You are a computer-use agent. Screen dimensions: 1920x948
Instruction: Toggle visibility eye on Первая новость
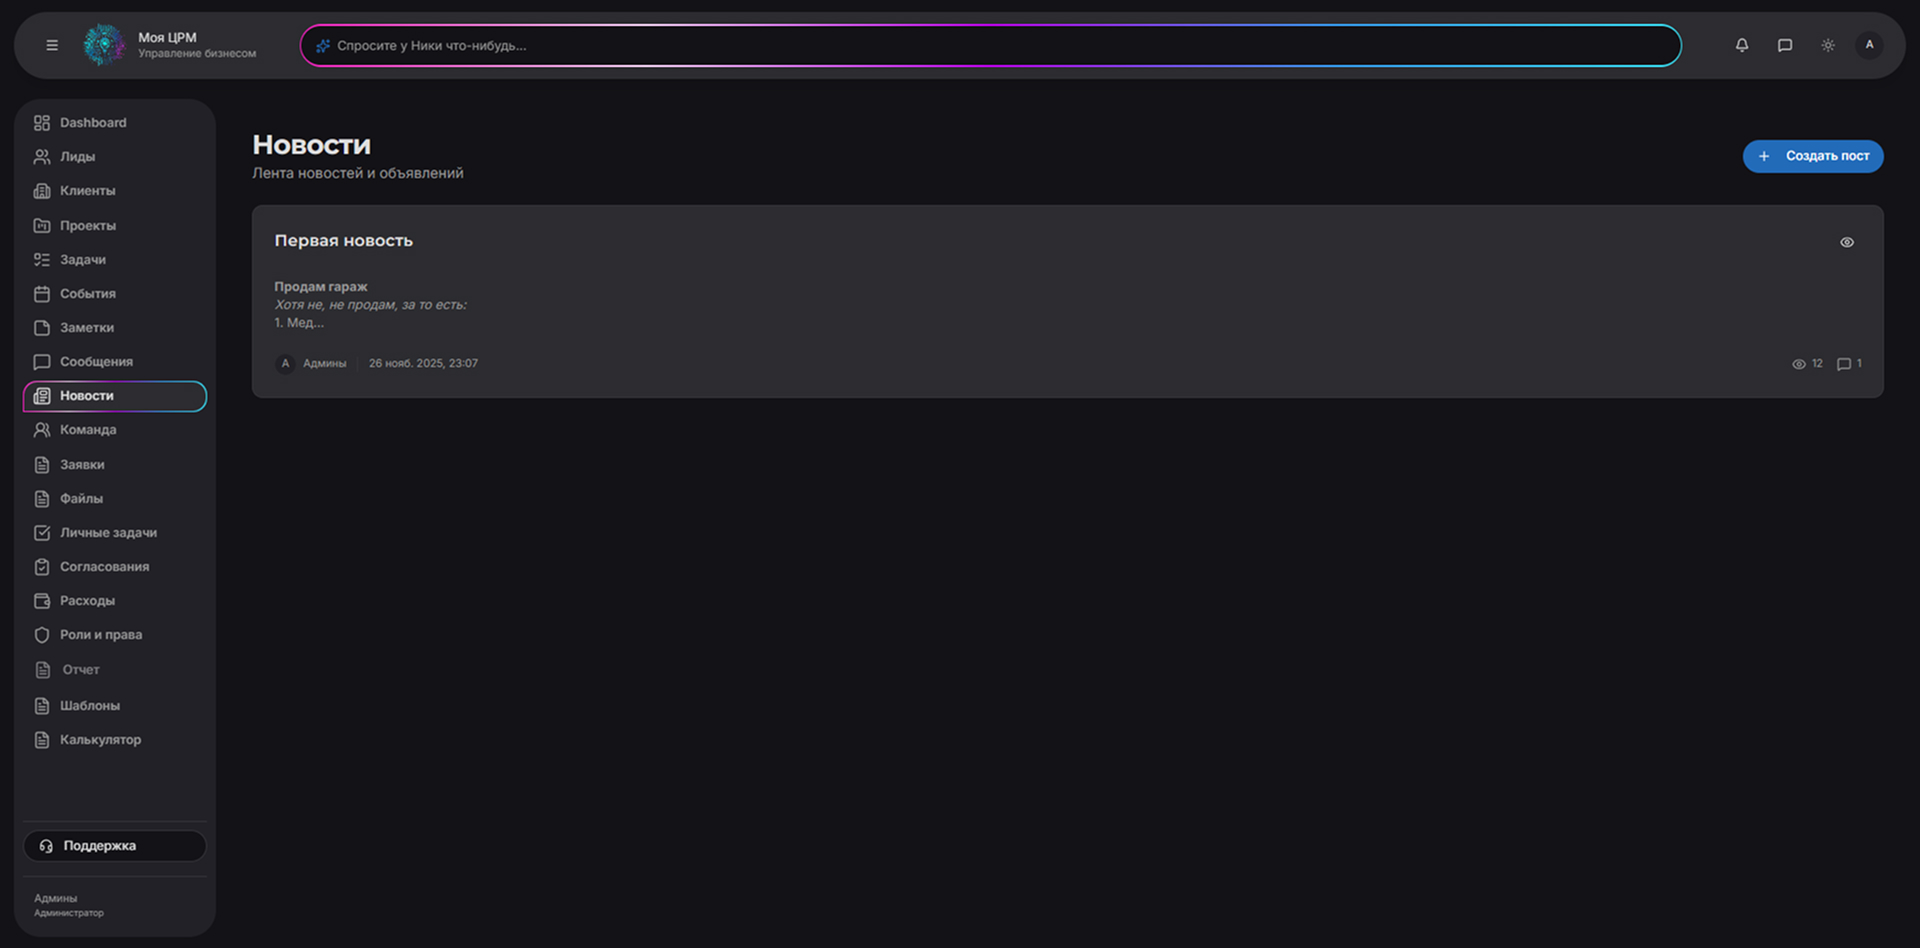coord(1847,242)
